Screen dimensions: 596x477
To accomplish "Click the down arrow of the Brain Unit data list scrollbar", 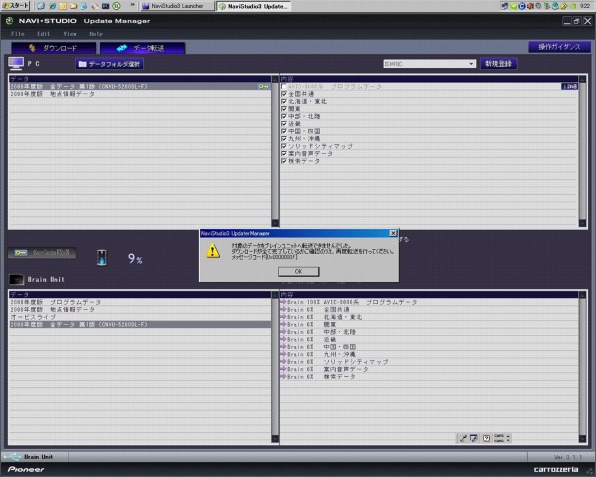I will [275, 439].
